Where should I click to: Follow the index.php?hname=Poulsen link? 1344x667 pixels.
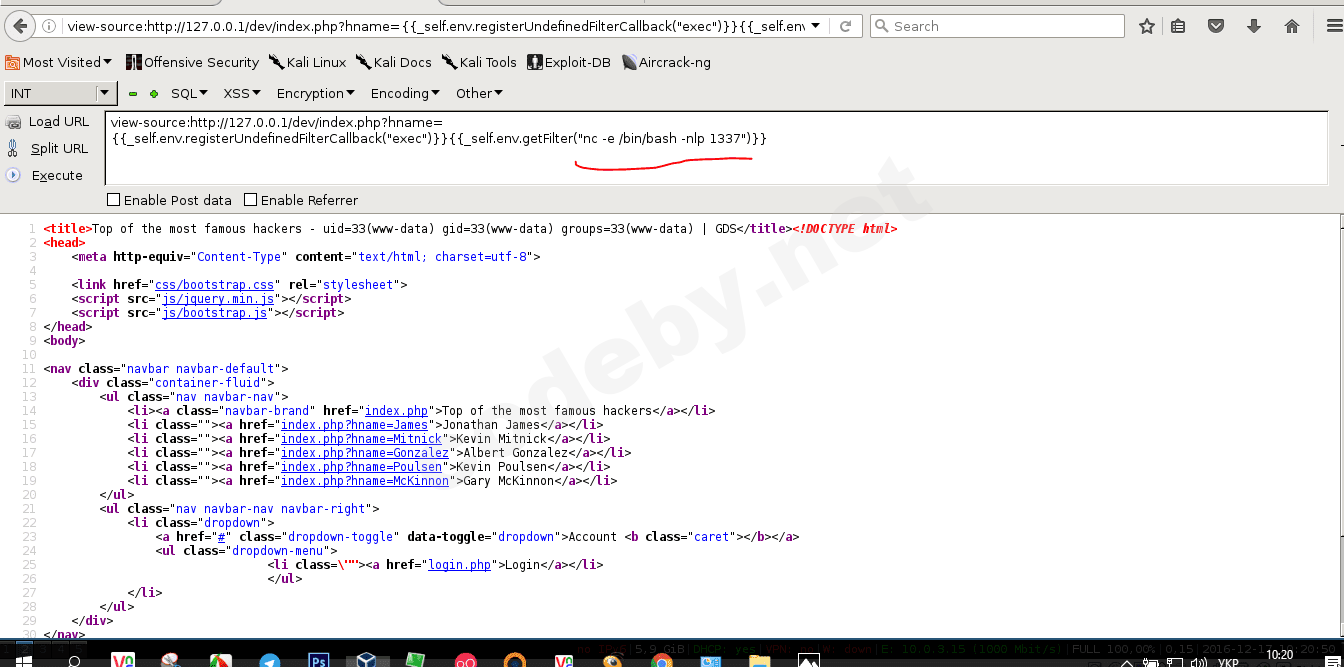click(x=361, y=467)
